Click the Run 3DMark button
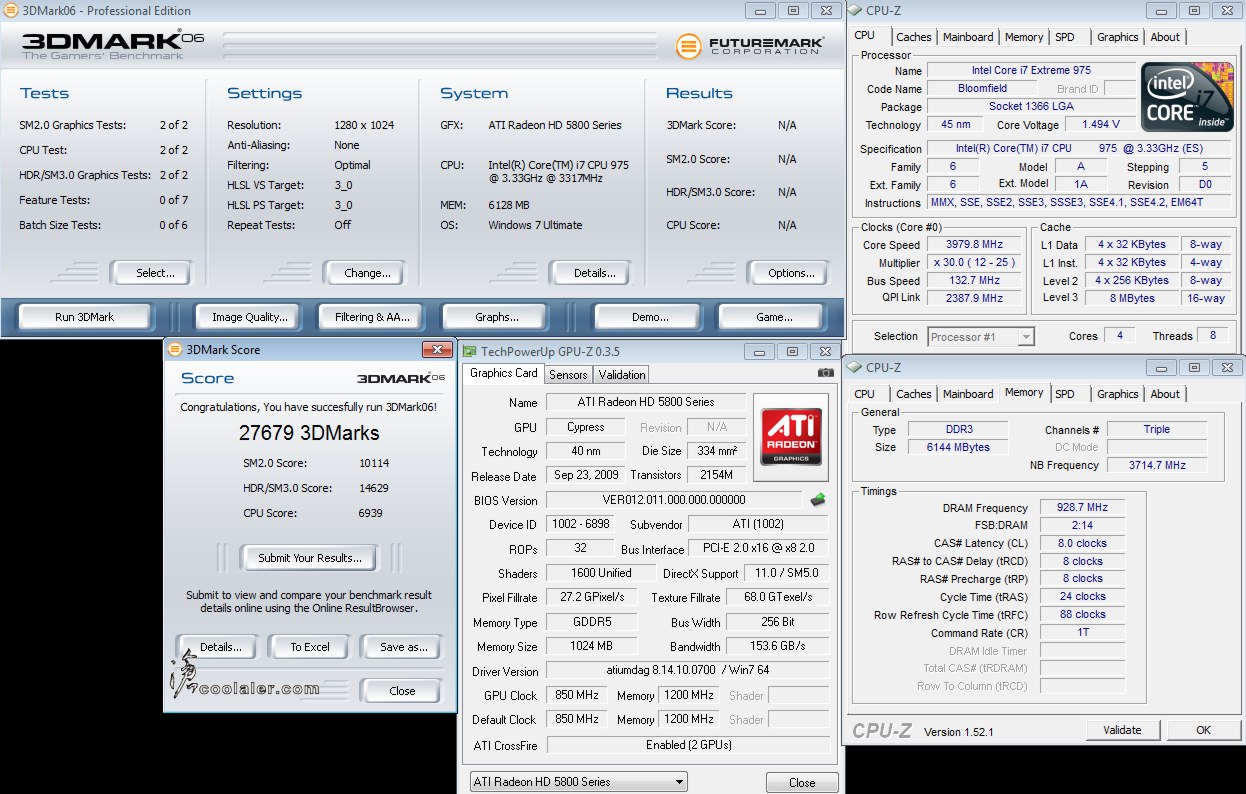 84,317
